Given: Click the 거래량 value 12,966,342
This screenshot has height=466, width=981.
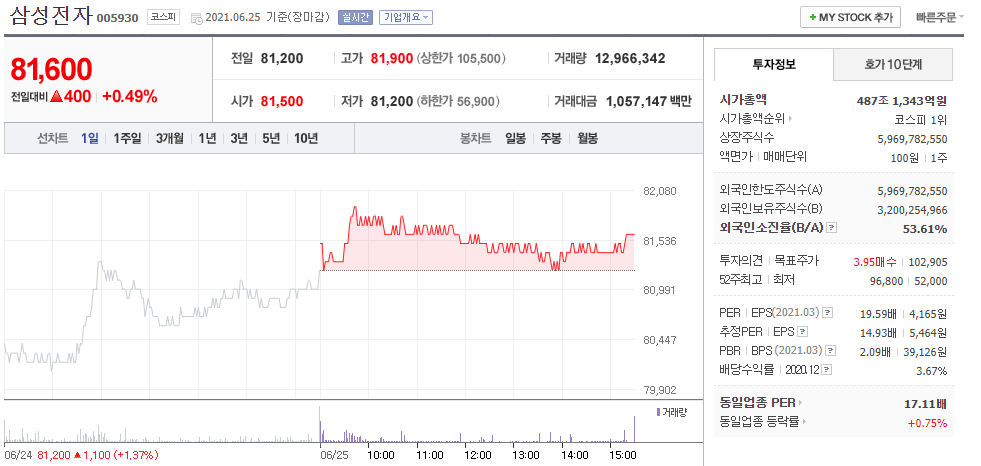Looking at the screenshot, I should [x=630, y=59].
